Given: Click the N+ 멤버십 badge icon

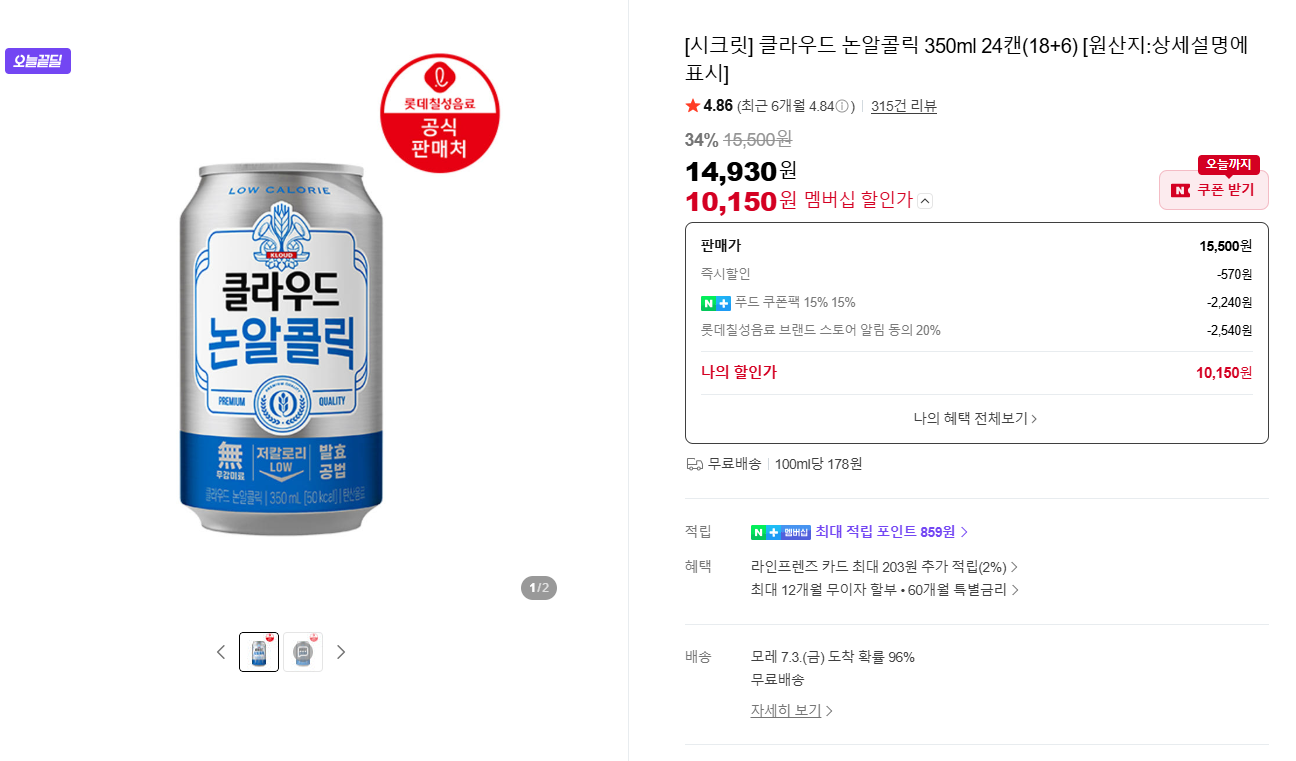Looking at the screenshot, I should (781, 532).
